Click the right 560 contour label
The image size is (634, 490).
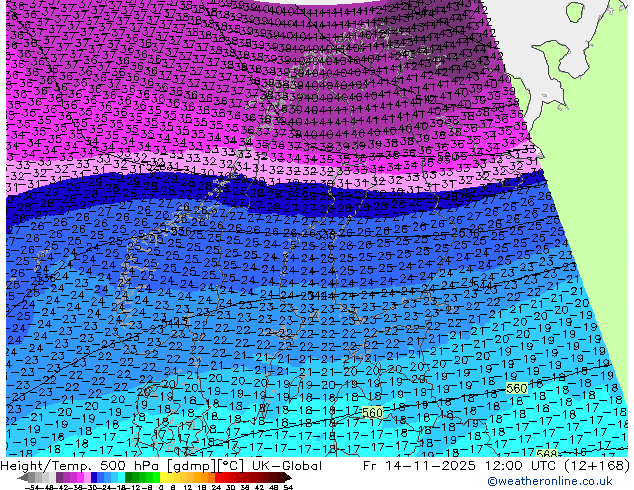click(x=516, y=388)
